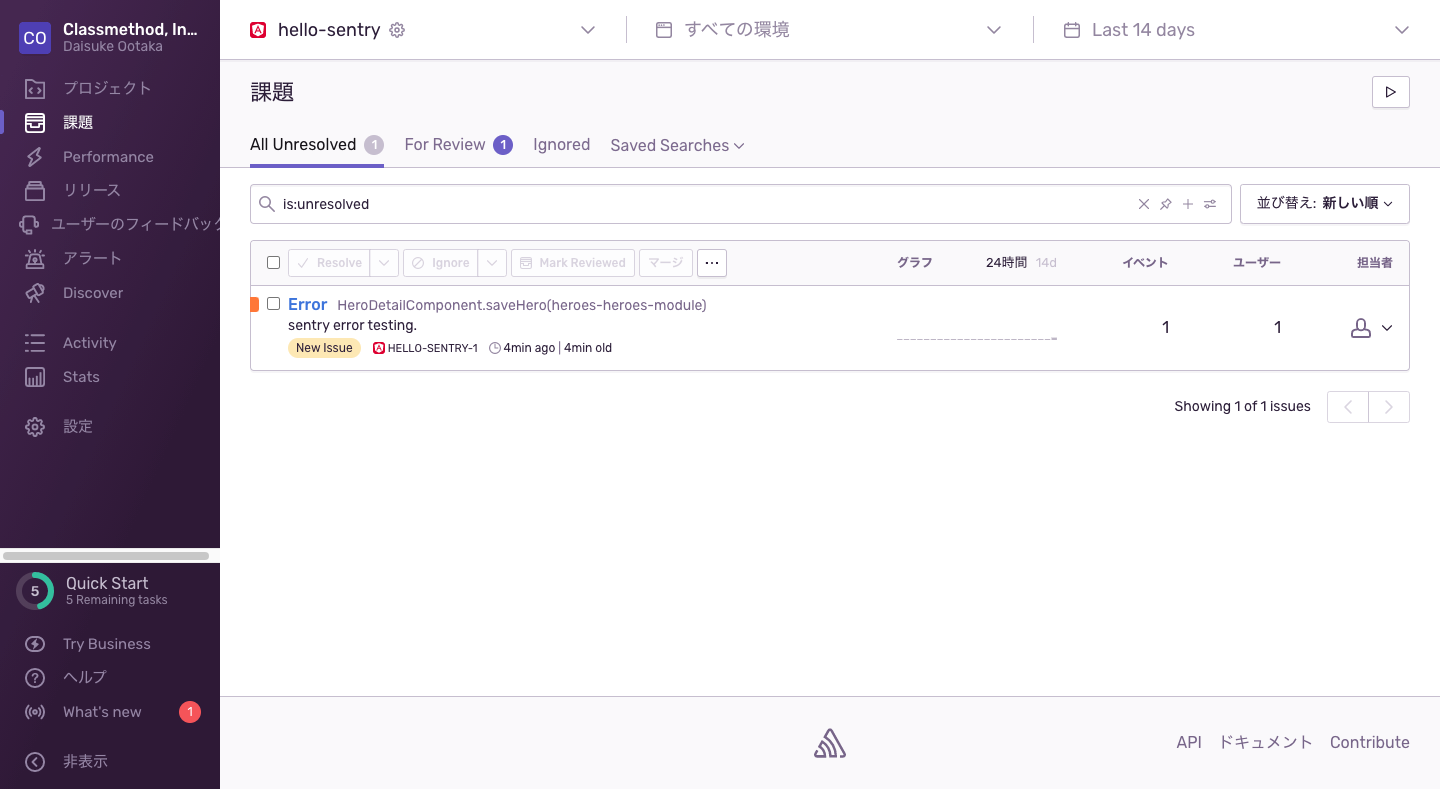The image size is (1440, 789).
Task: Click the Quick Start progress ring
Action: (x=35, y=591)
